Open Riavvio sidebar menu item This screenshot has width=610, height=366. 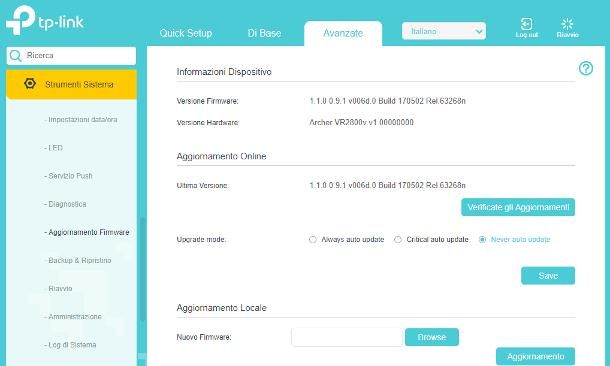(58, 289)
